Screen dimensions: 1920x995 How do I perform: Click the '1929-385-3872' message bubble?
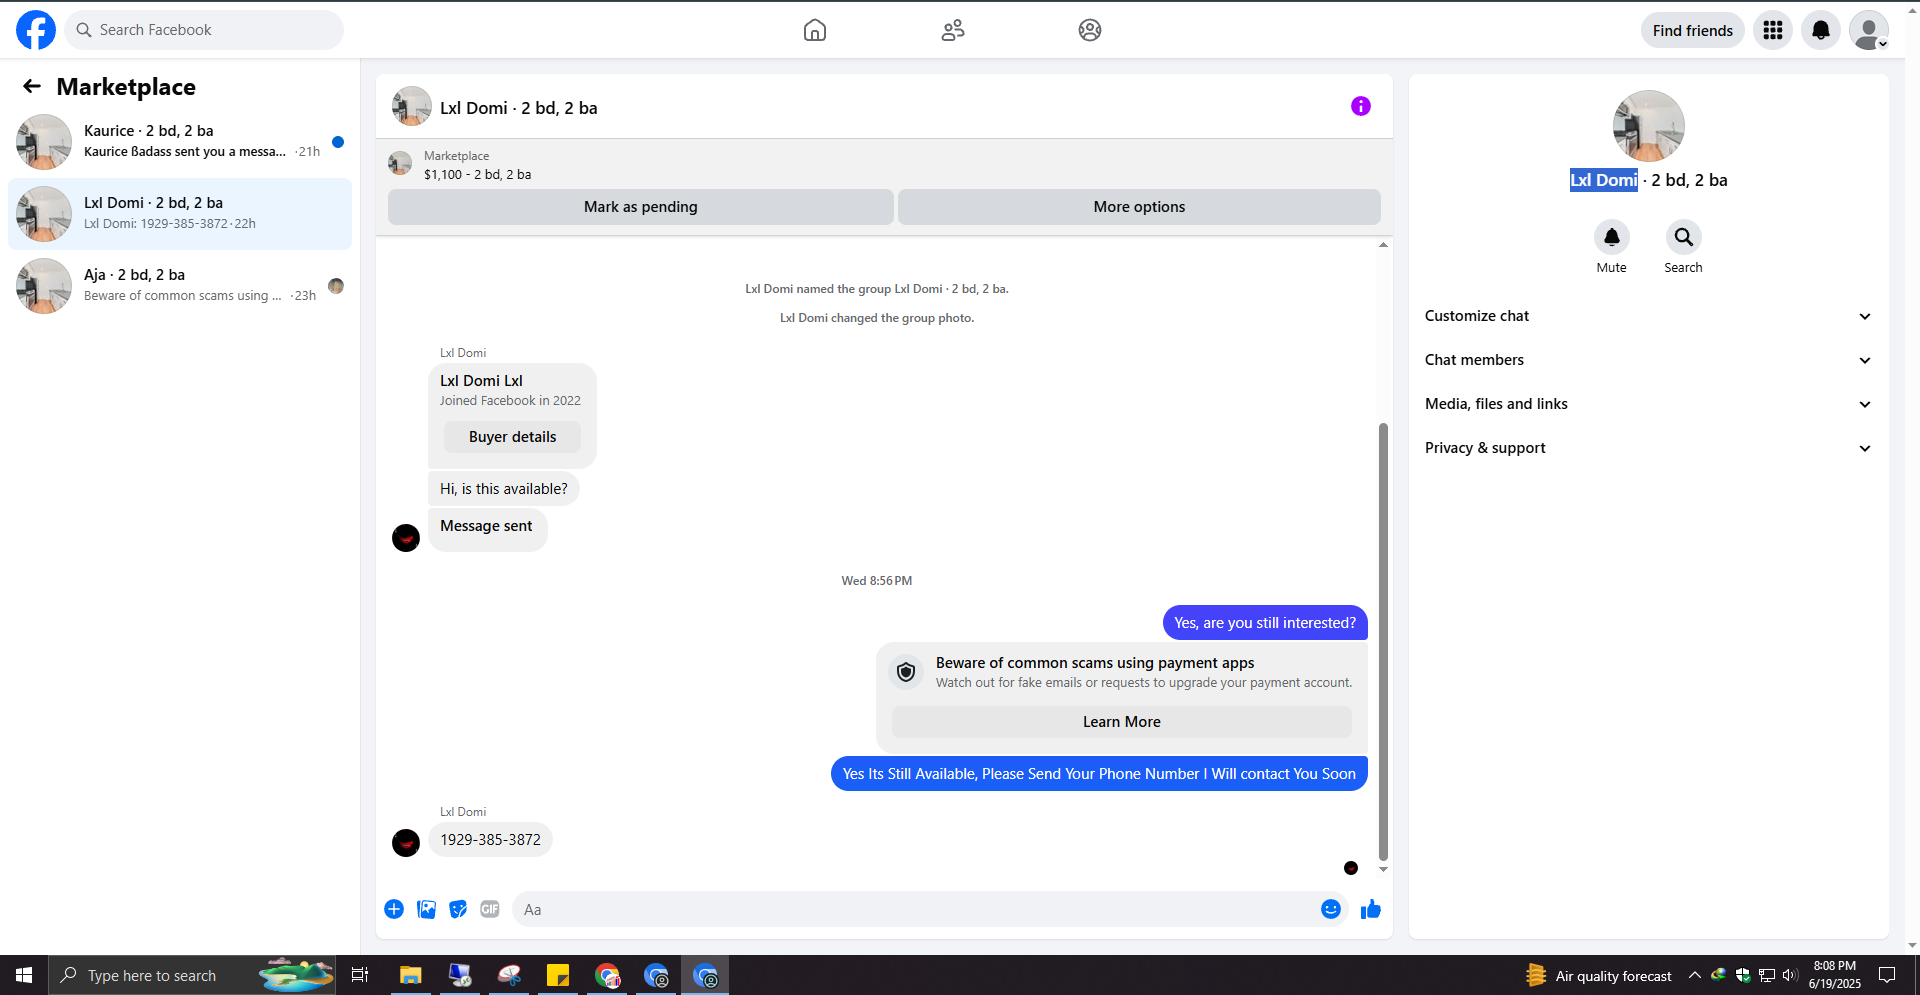490,840
